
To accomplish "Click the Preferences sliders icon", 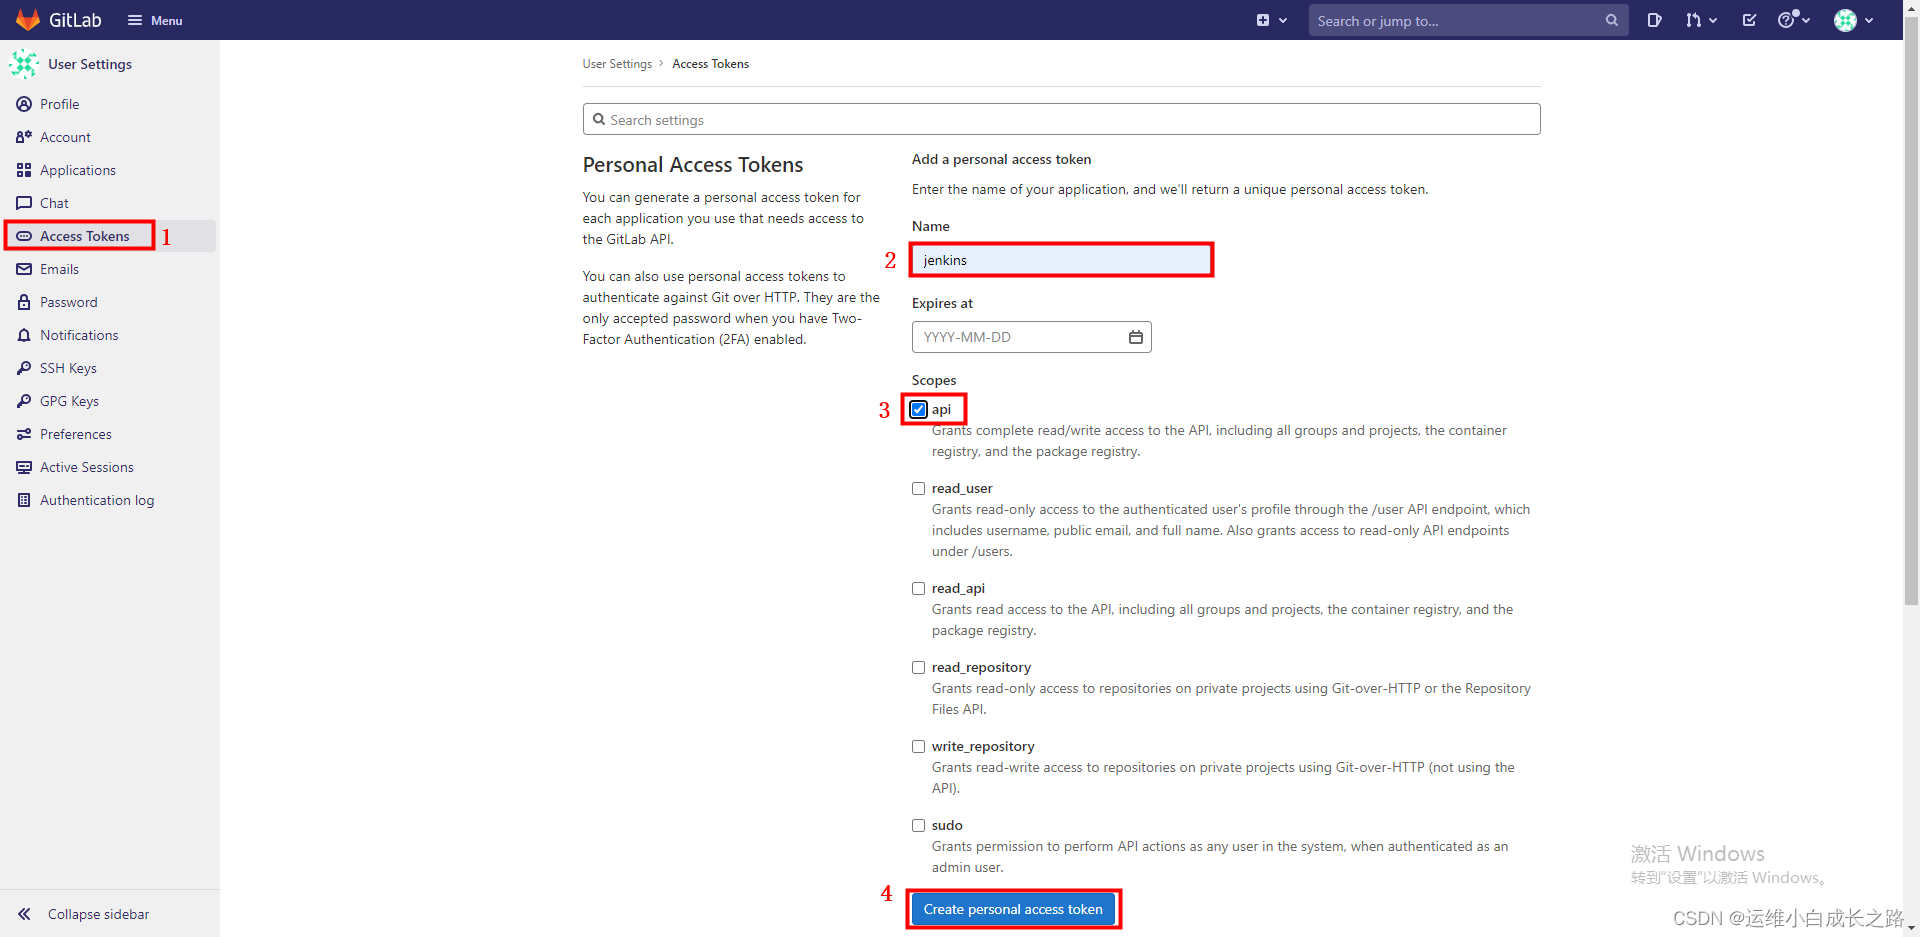I will coord(24,434).
